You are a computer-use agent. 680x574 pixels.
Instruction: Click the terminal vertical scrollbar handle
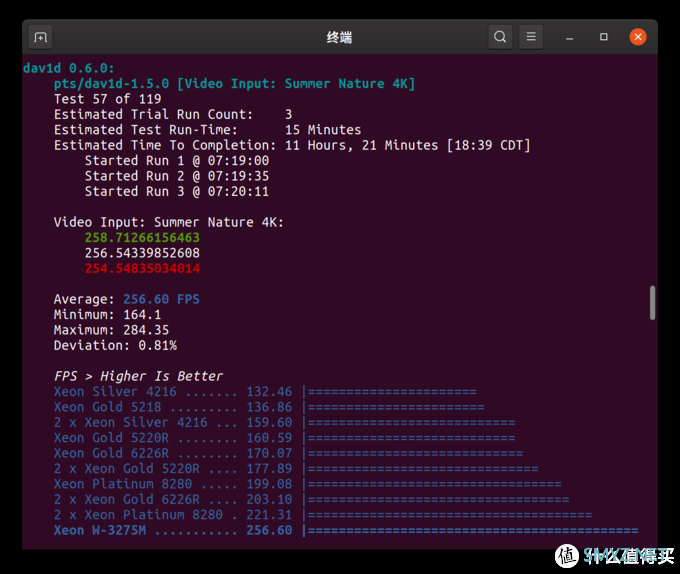coord(652,303)
